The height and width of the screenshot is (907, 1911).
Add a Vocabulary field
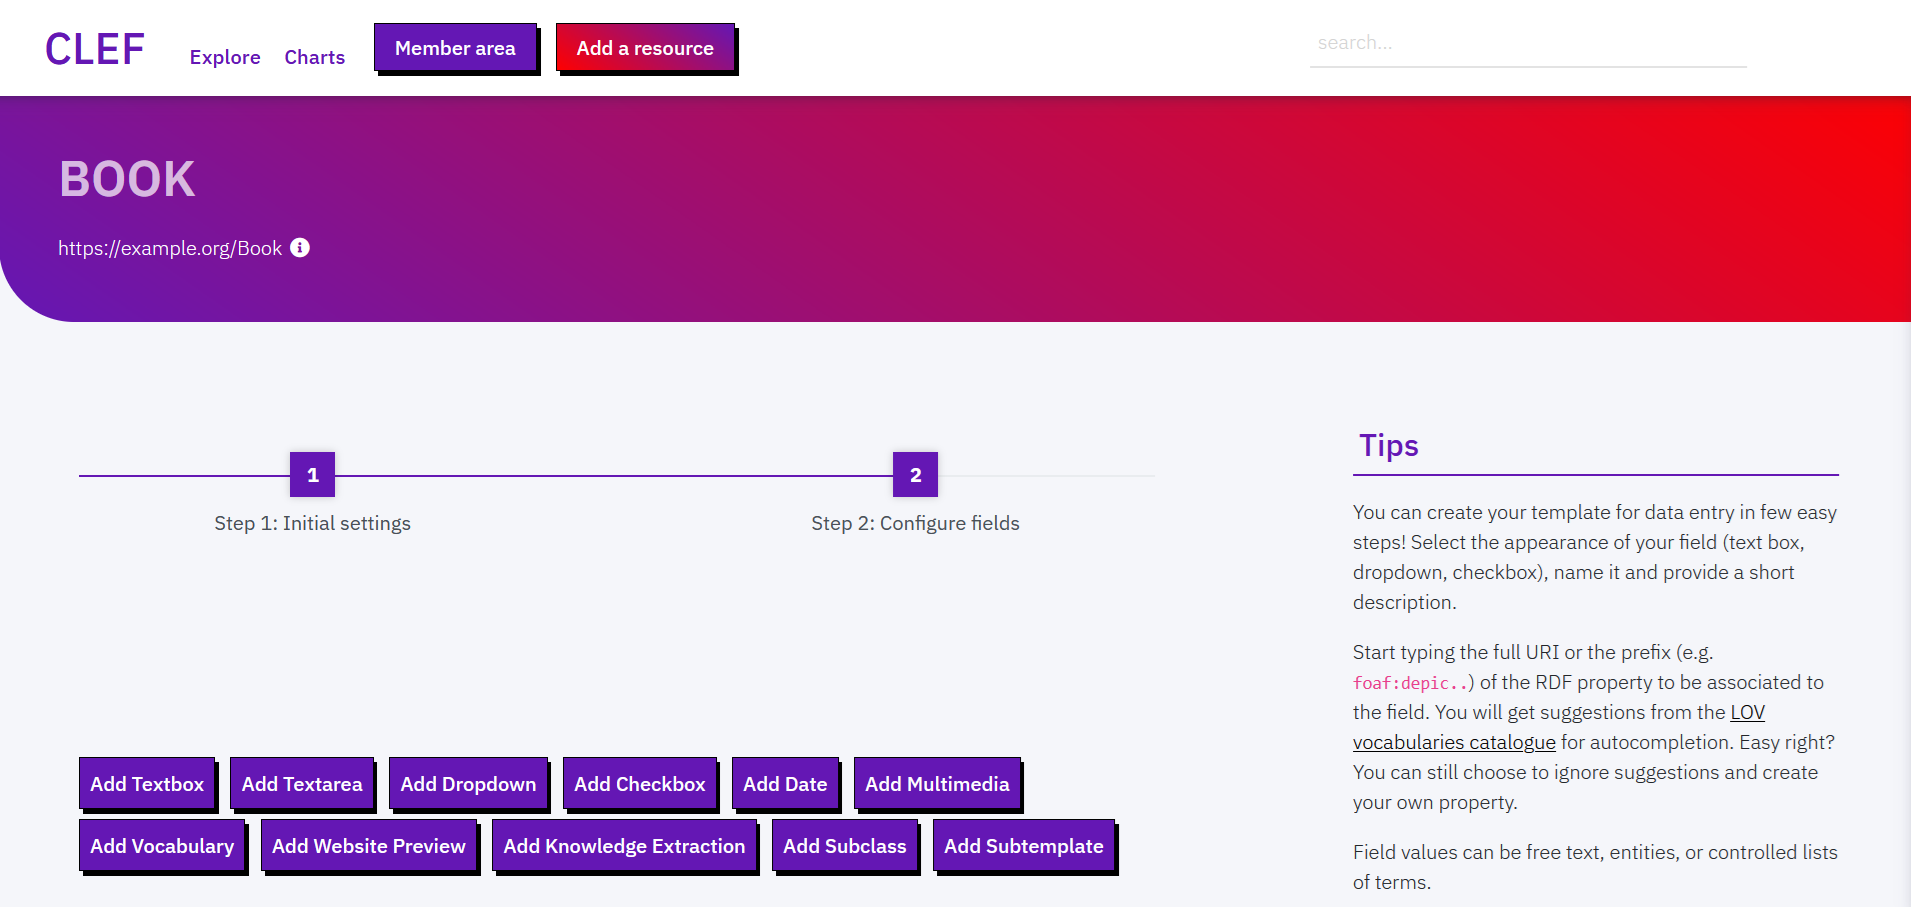[162, 846]
